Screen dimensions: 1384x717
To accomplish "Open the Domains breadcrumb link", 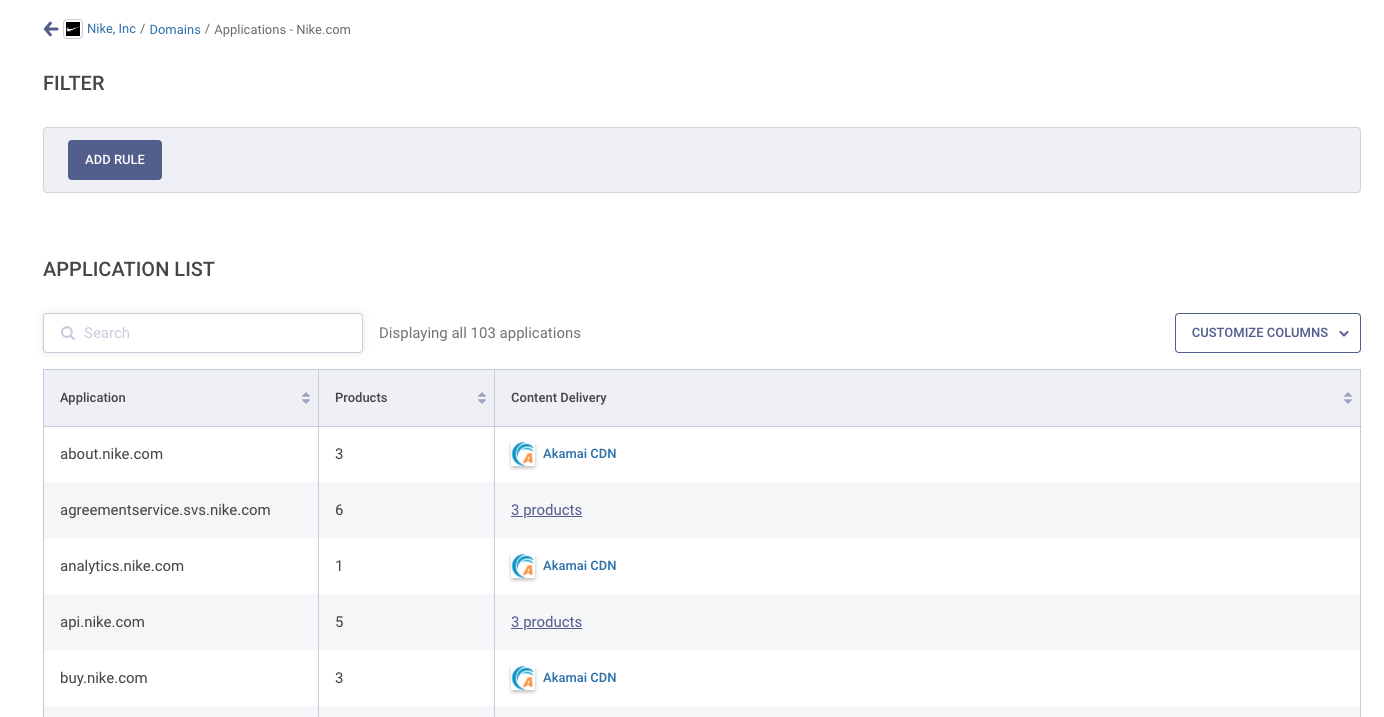I will pyautogui.click(x=175, y=30).
